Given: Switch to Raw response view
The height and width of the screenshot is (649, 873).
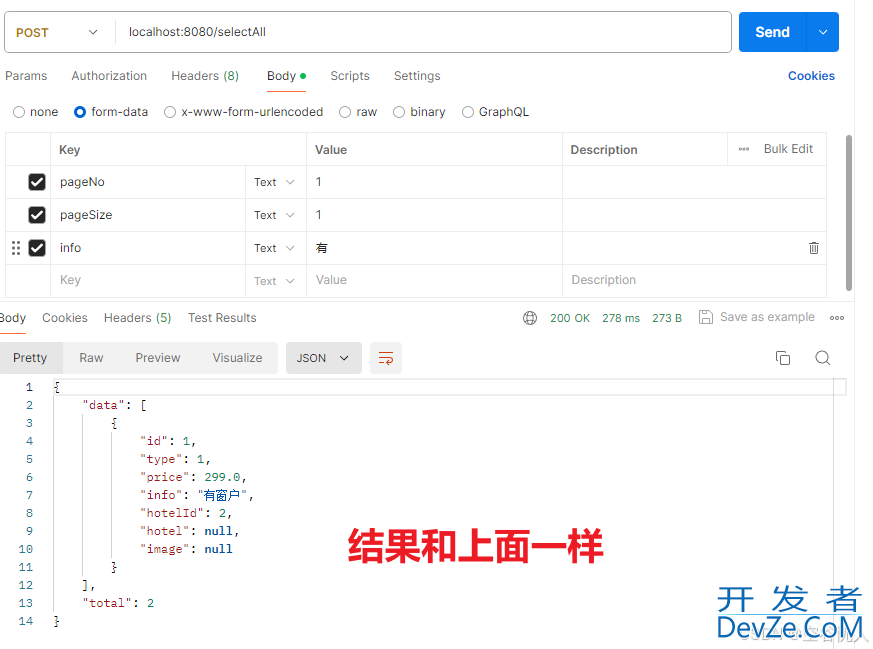Looking at the screenshot, I should (91, 358).
